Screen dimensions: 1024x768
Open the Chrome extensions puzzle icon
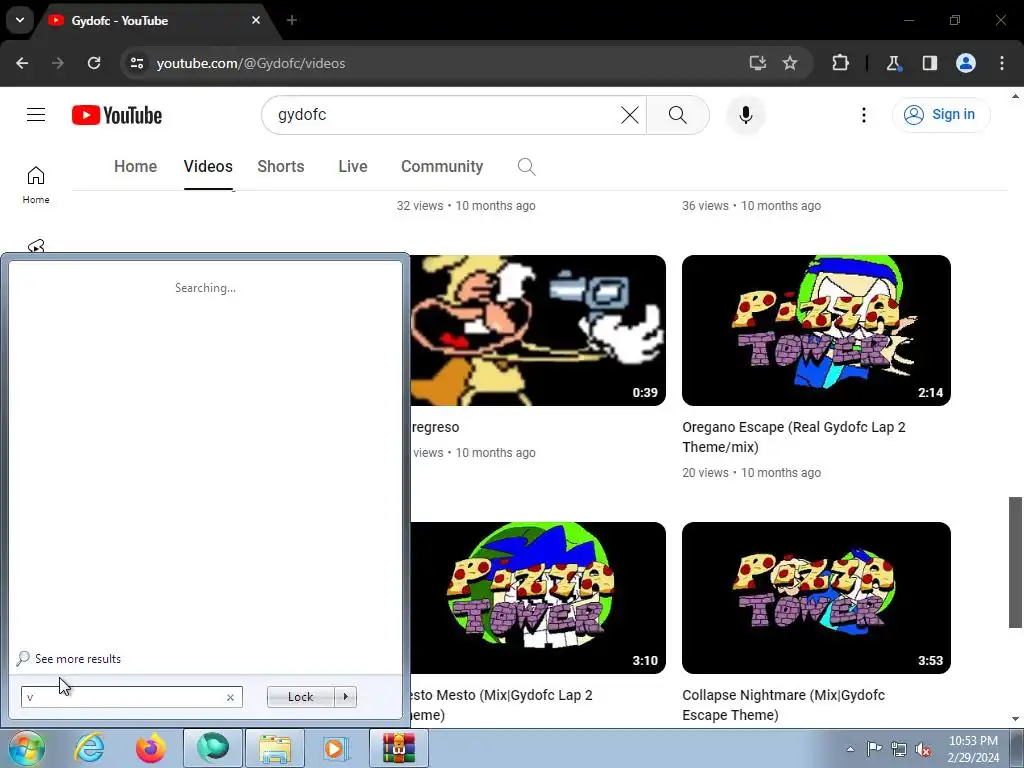pos(840,63)
